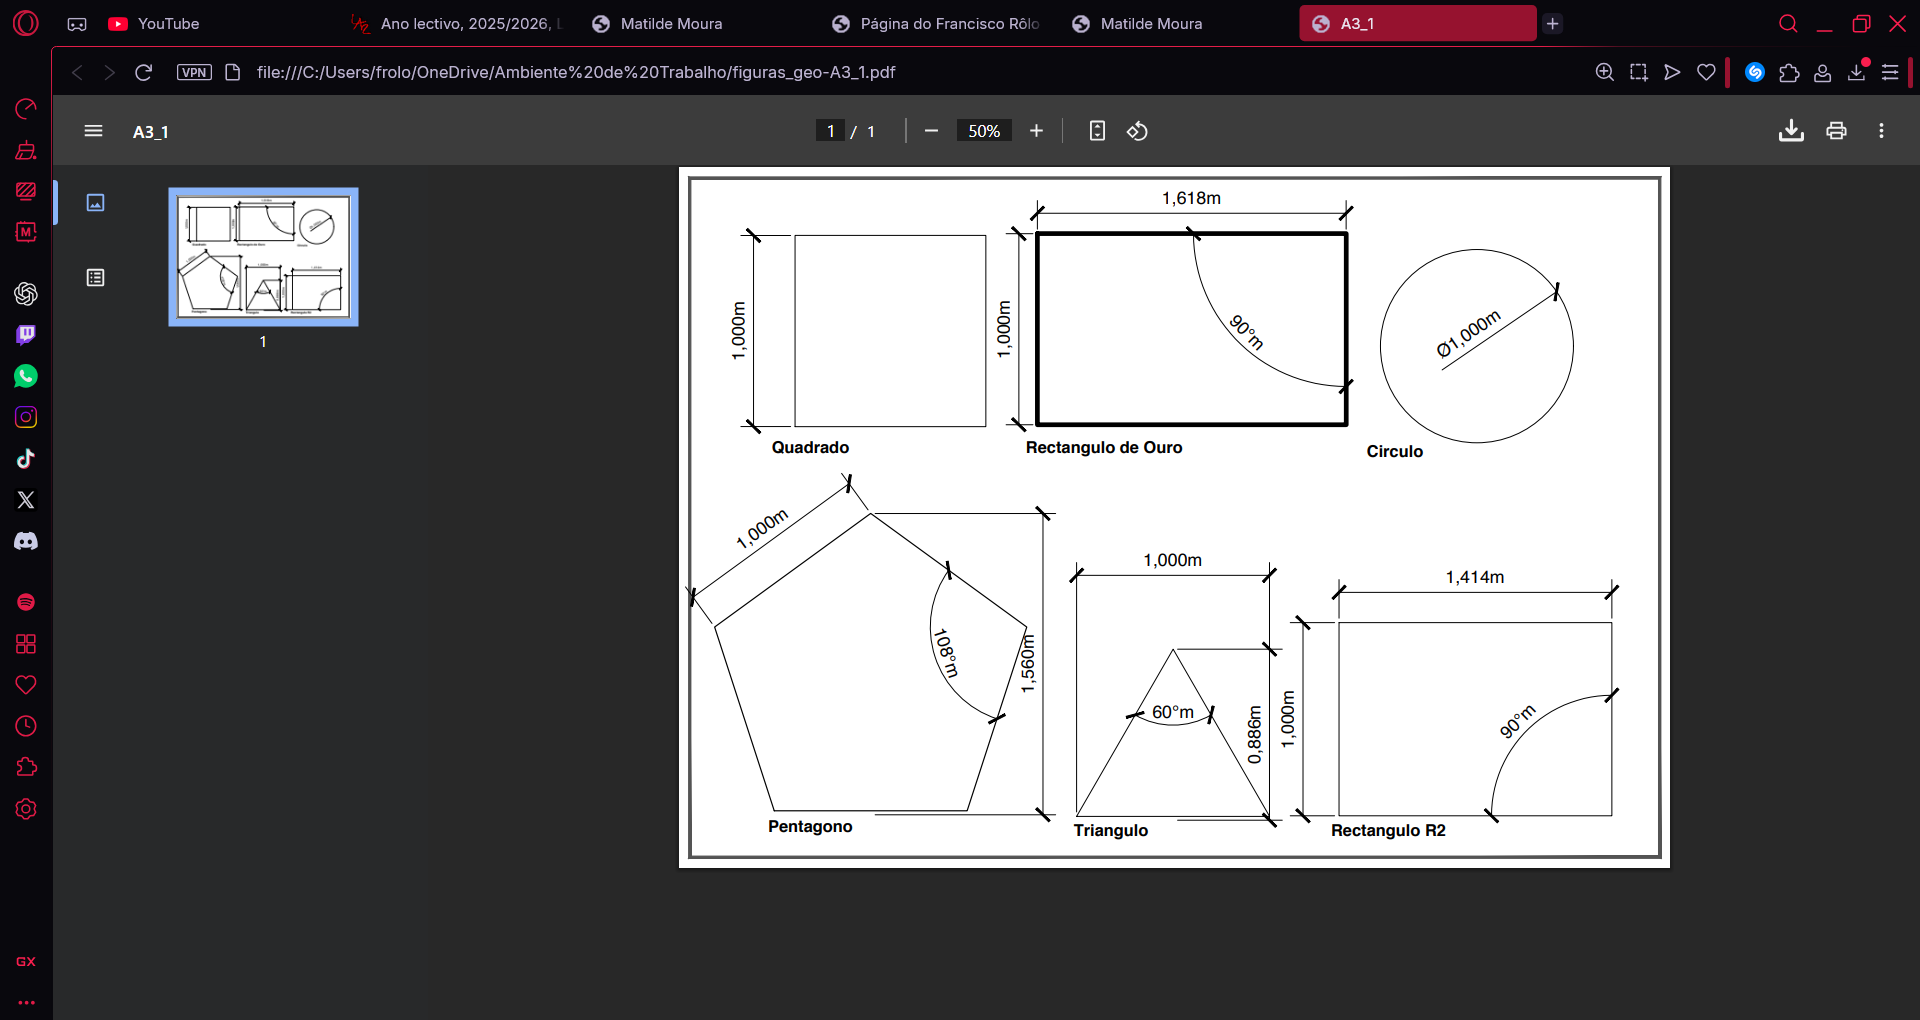The image size is (1920, 1020).
Task: Click the Fit to page icon
Action: click(1097, 131)
